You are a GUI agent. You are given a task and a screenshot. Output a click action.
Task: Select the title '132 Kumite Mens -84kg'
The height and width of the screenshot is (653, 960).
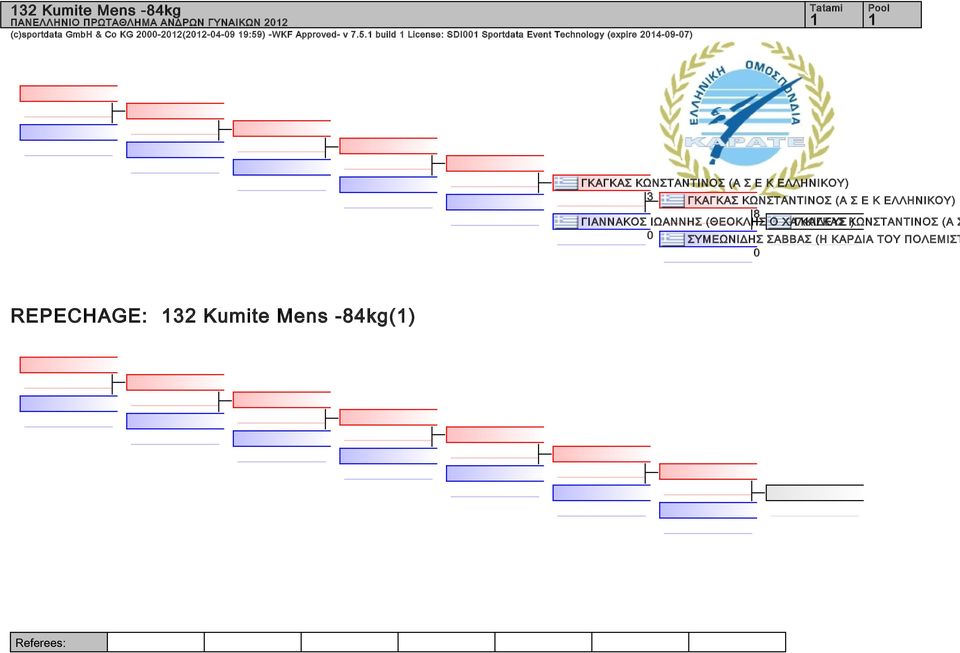[x=96, y=10]
